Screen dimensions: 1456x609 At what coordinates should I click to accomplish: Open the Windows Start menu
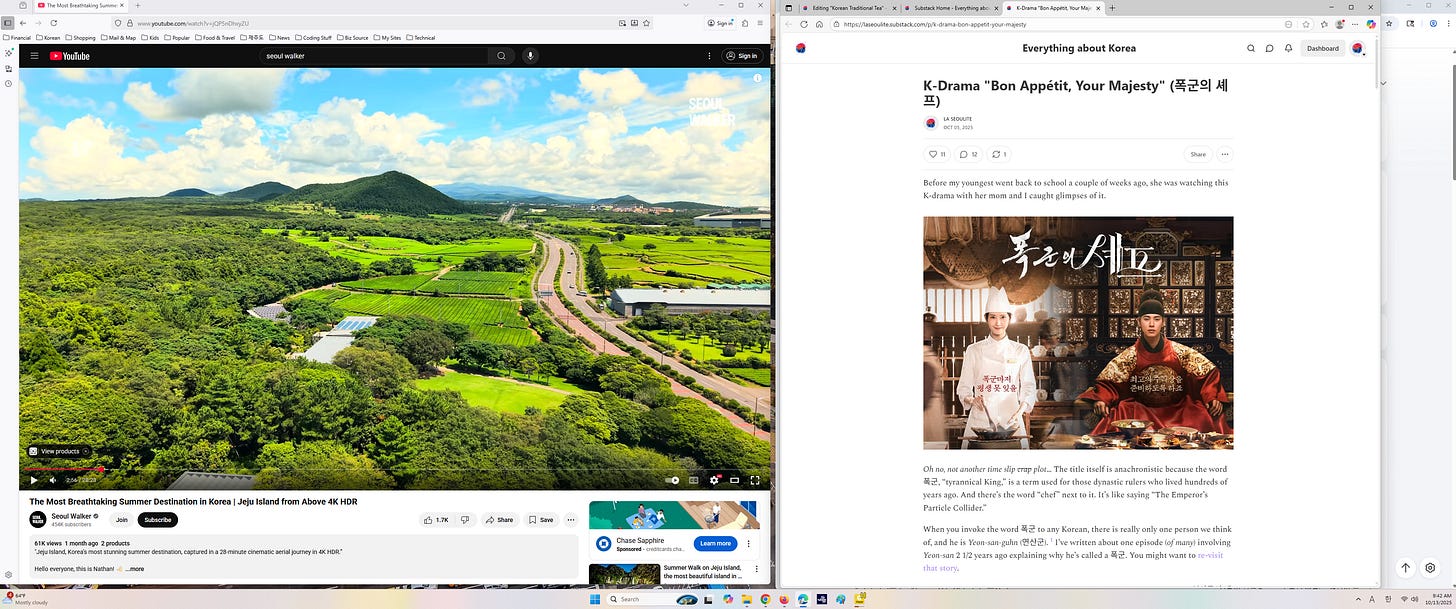595,599
